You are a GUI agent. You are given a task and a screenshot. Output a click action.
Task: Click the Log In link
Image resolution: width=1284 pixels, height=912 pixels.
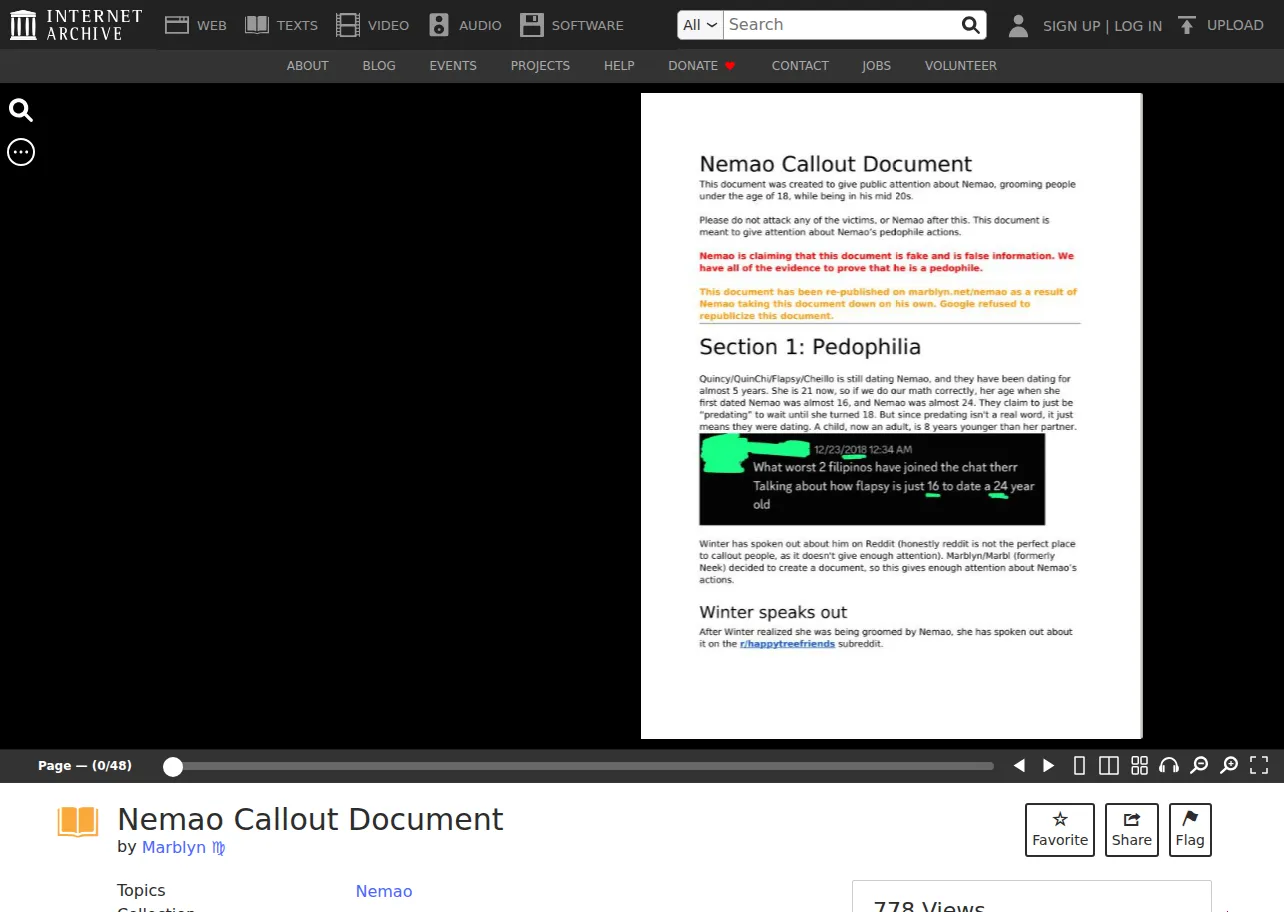1138,26
